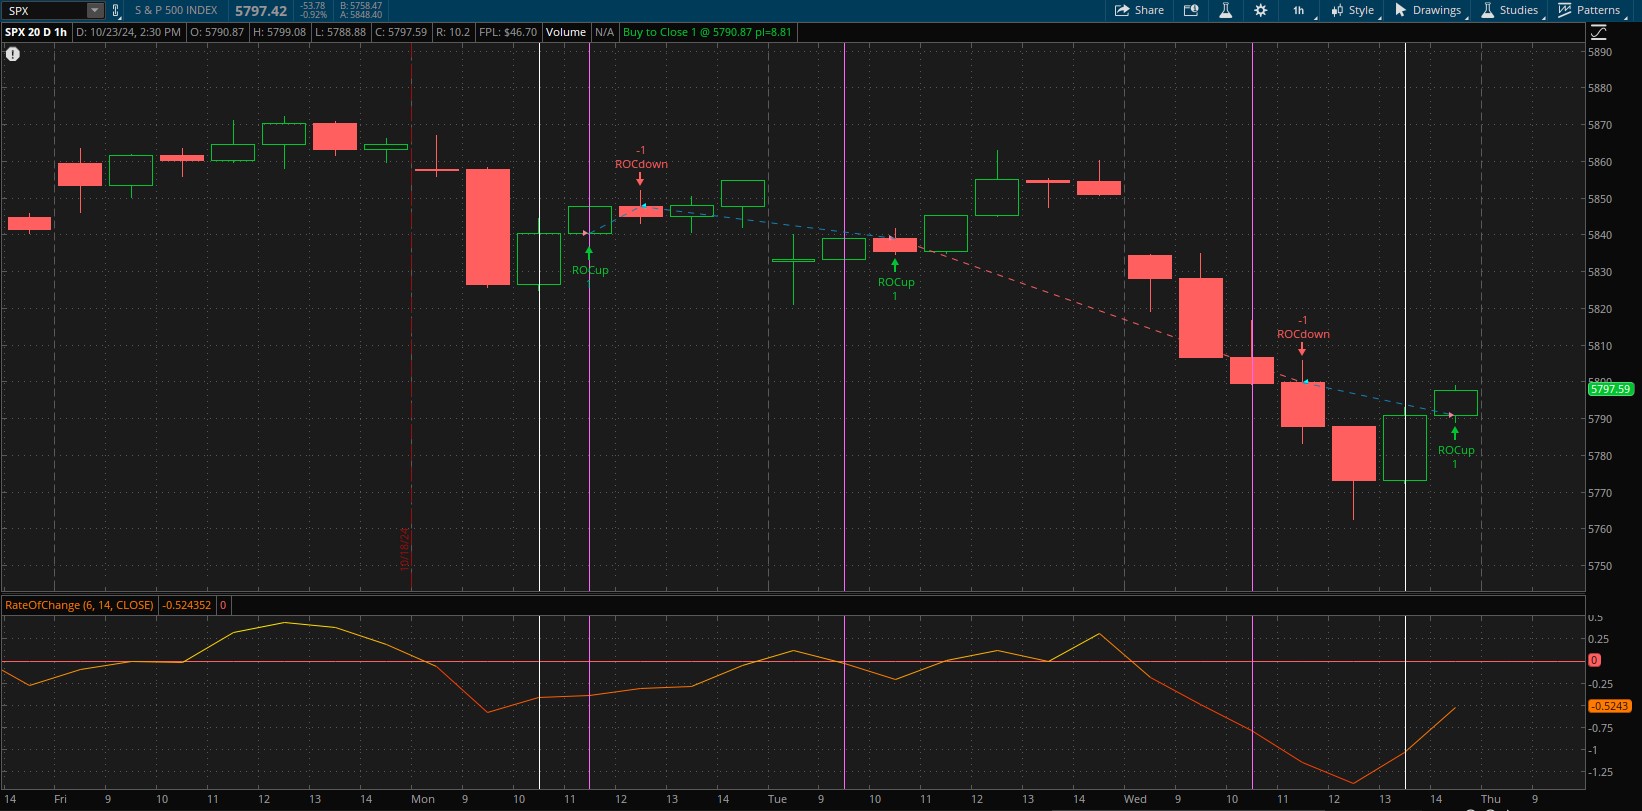This screenshot has height=811, width=1642.
Task: Click the C: 5797.59 close value
Action: click(401, 32)
